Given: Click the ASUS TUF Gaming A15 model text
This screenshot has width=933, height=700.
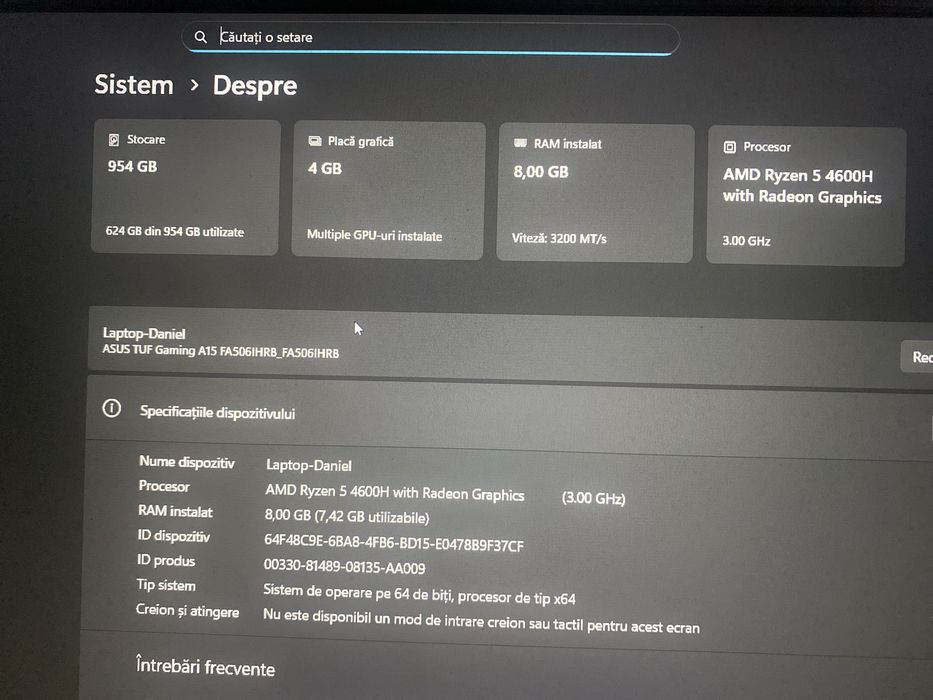Looking at the screenshot, I should point(221,351).
